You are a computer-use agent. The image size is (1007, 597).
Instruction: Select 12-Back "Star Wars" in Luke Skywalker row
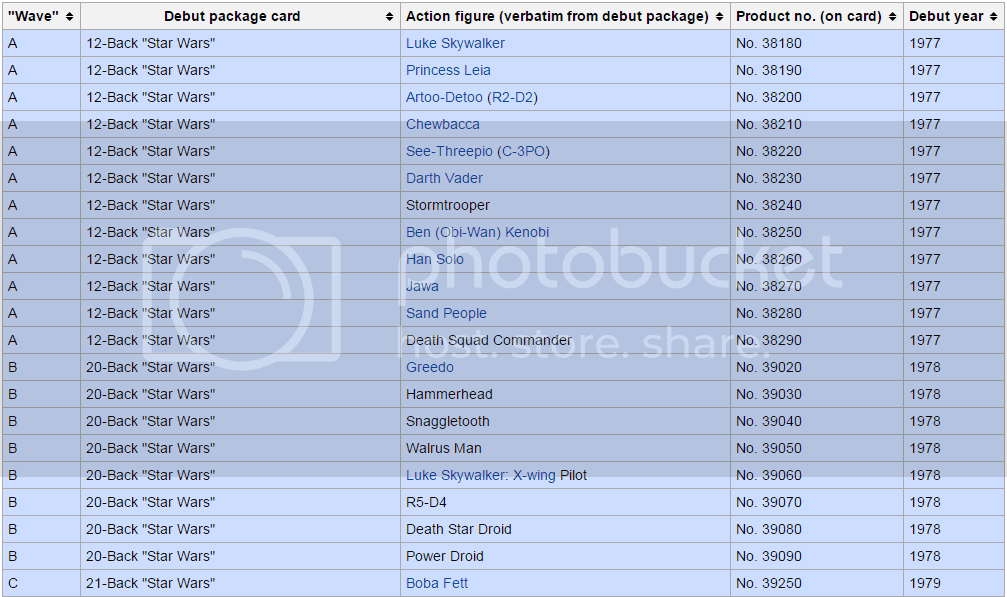click(x=150, y=44)
